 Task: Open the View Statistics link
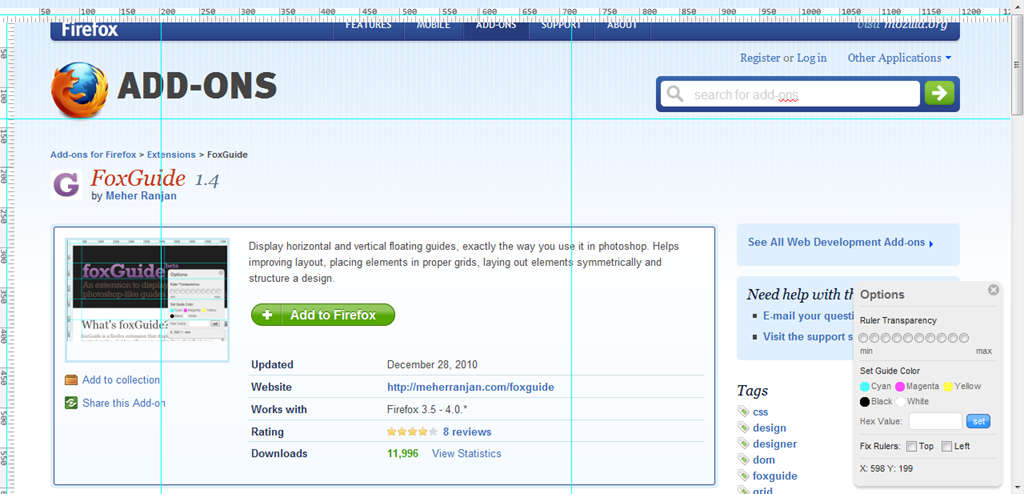coord(466,453)
